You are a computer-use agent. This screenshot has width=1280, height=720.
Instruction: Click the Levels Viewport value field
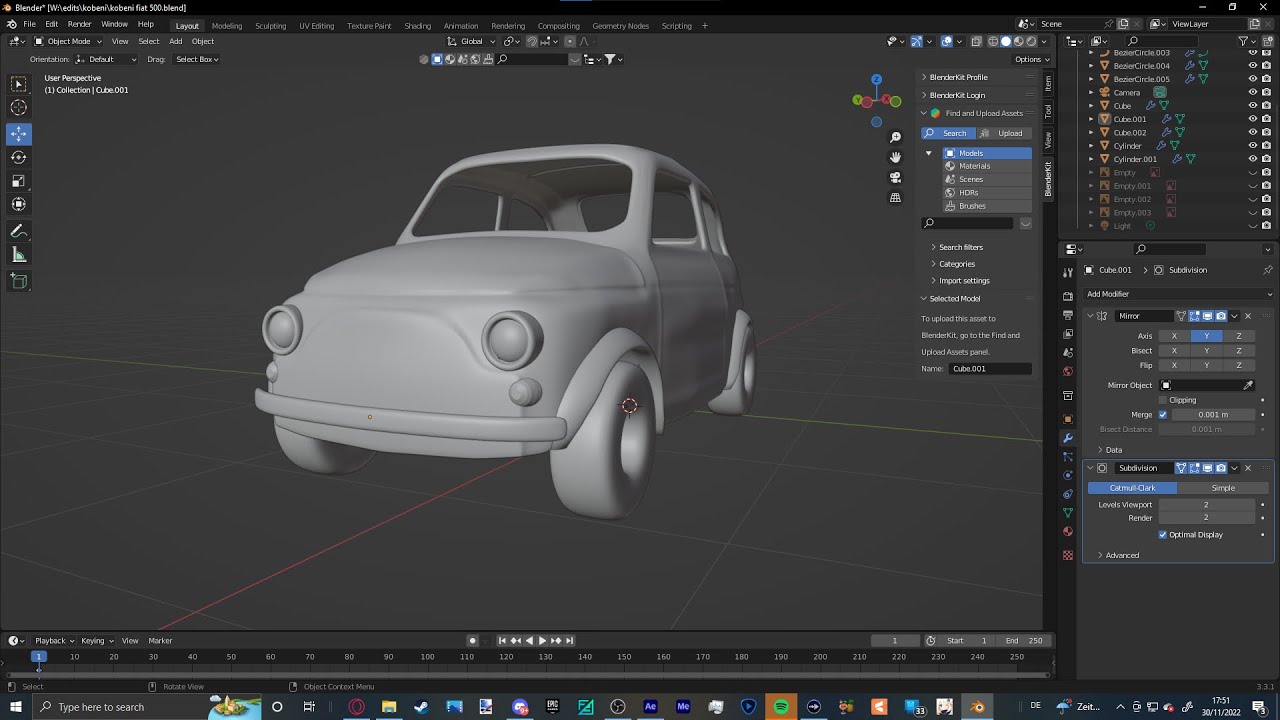tap(1206, 505)
